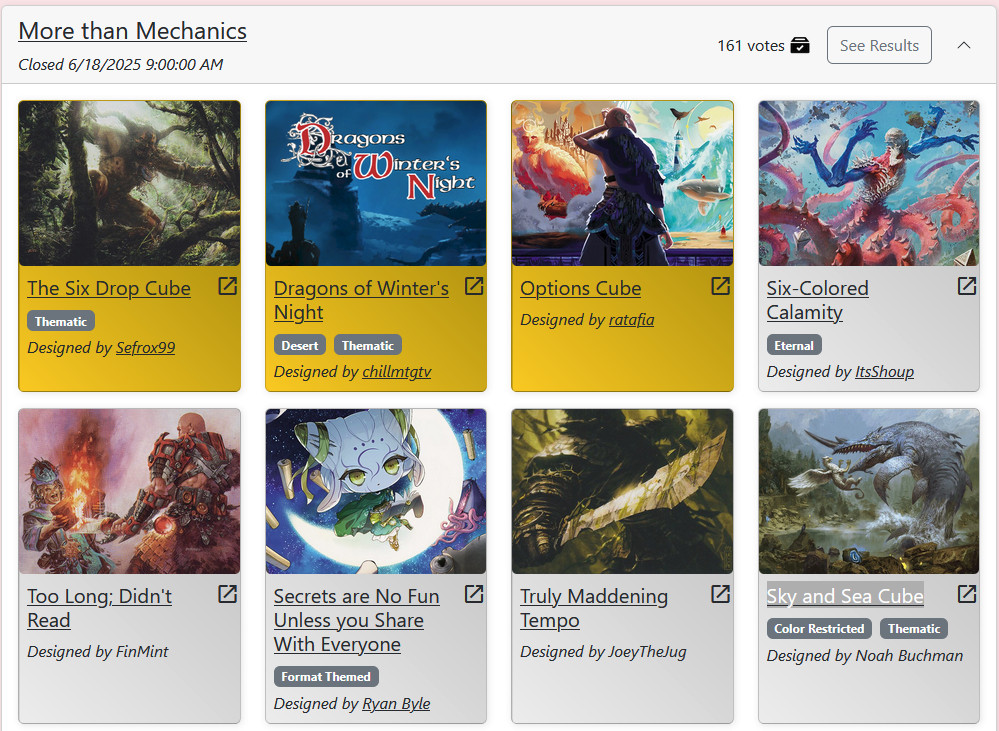Screen dimensions: 999x731
Task: Click Sky and Sea Cube sea monster artwork
Action: pos(869,491)
